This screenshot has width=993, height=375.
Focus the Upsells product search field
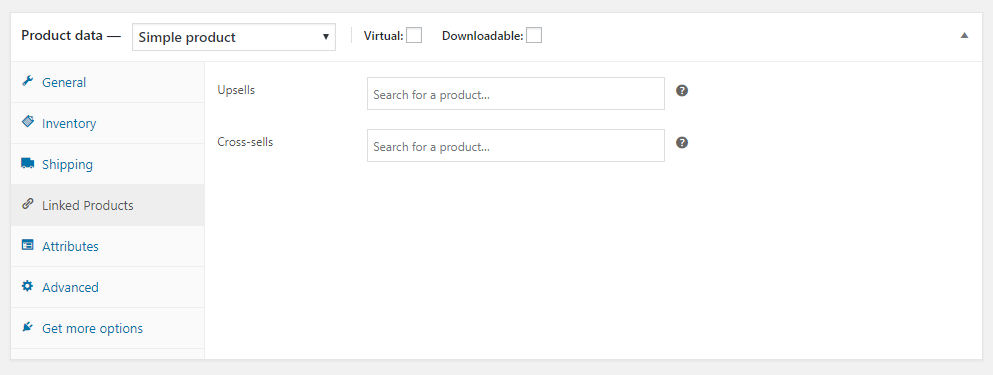point(515,94)
